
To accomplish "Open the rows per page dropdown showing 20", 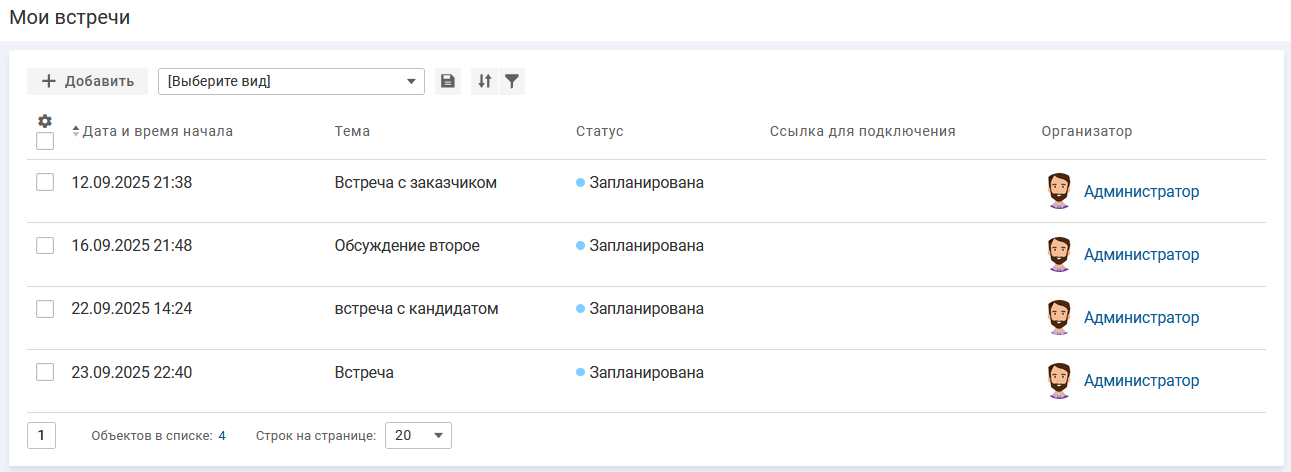I will coord(418,436).
